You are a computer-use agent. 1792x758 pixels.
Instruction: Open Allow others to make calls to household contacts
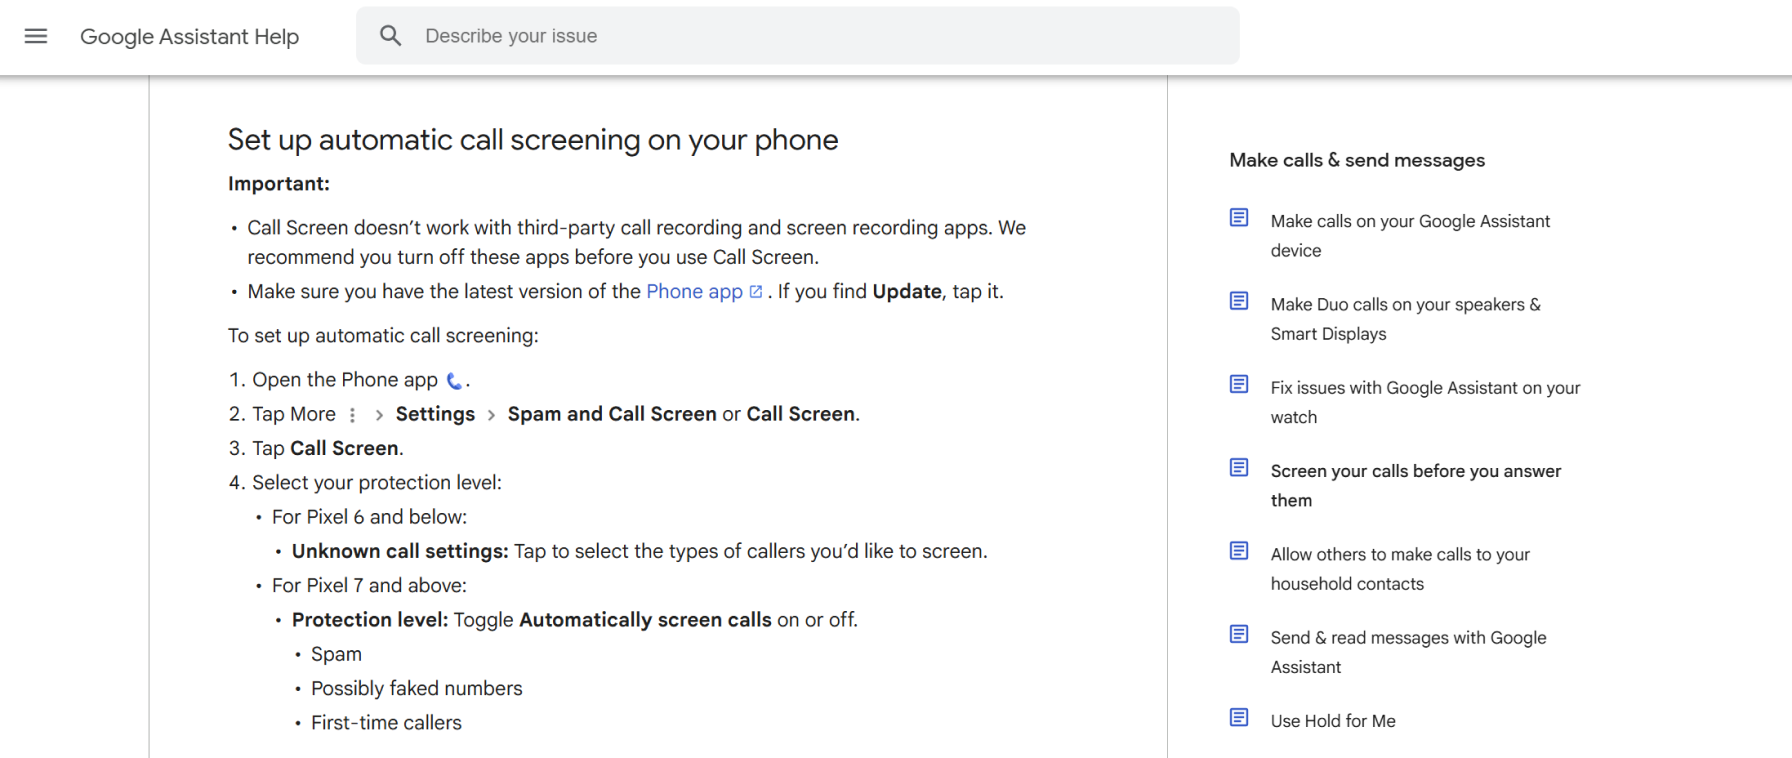tap(1400, 569)
